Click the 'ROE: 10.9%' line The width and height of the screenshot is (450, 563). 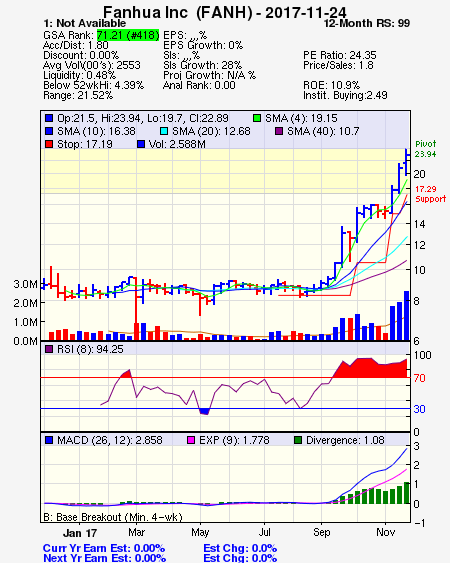click(331, 85)
